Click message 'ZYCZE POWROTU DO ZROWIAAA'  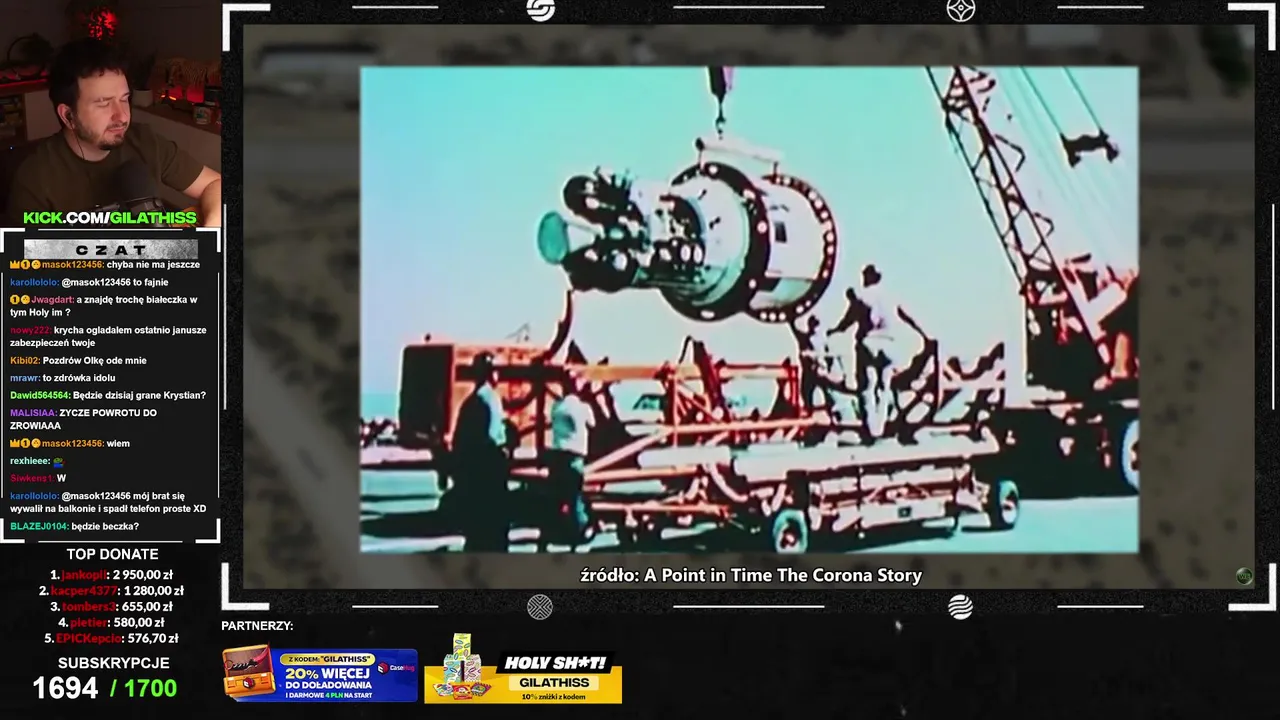83,419
